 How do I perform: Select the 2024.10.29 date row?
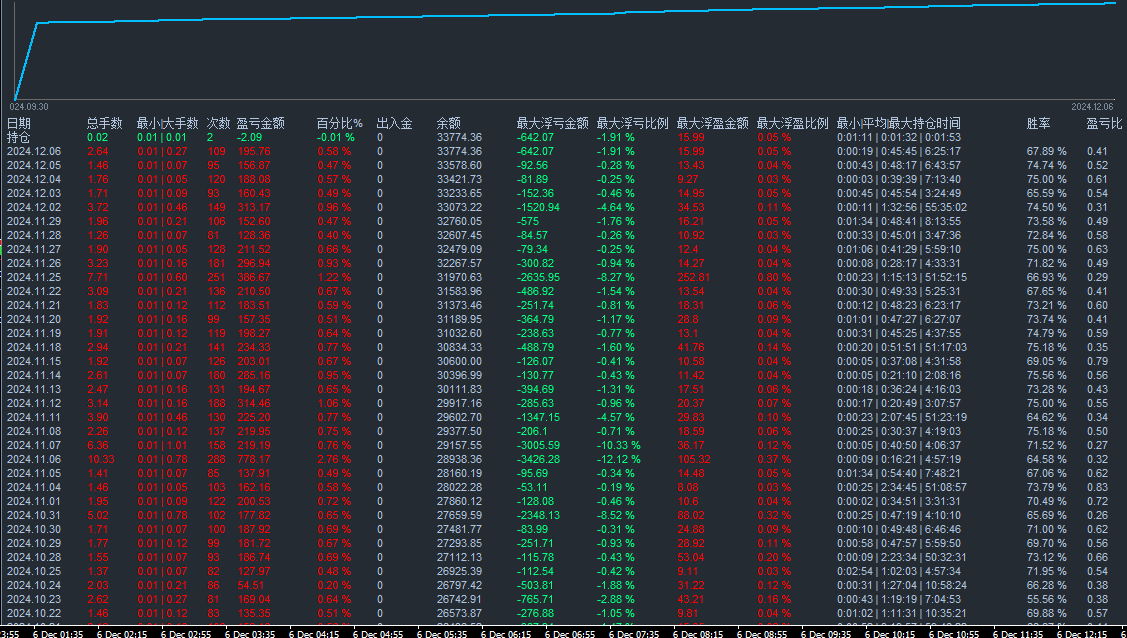pos(34,544)
